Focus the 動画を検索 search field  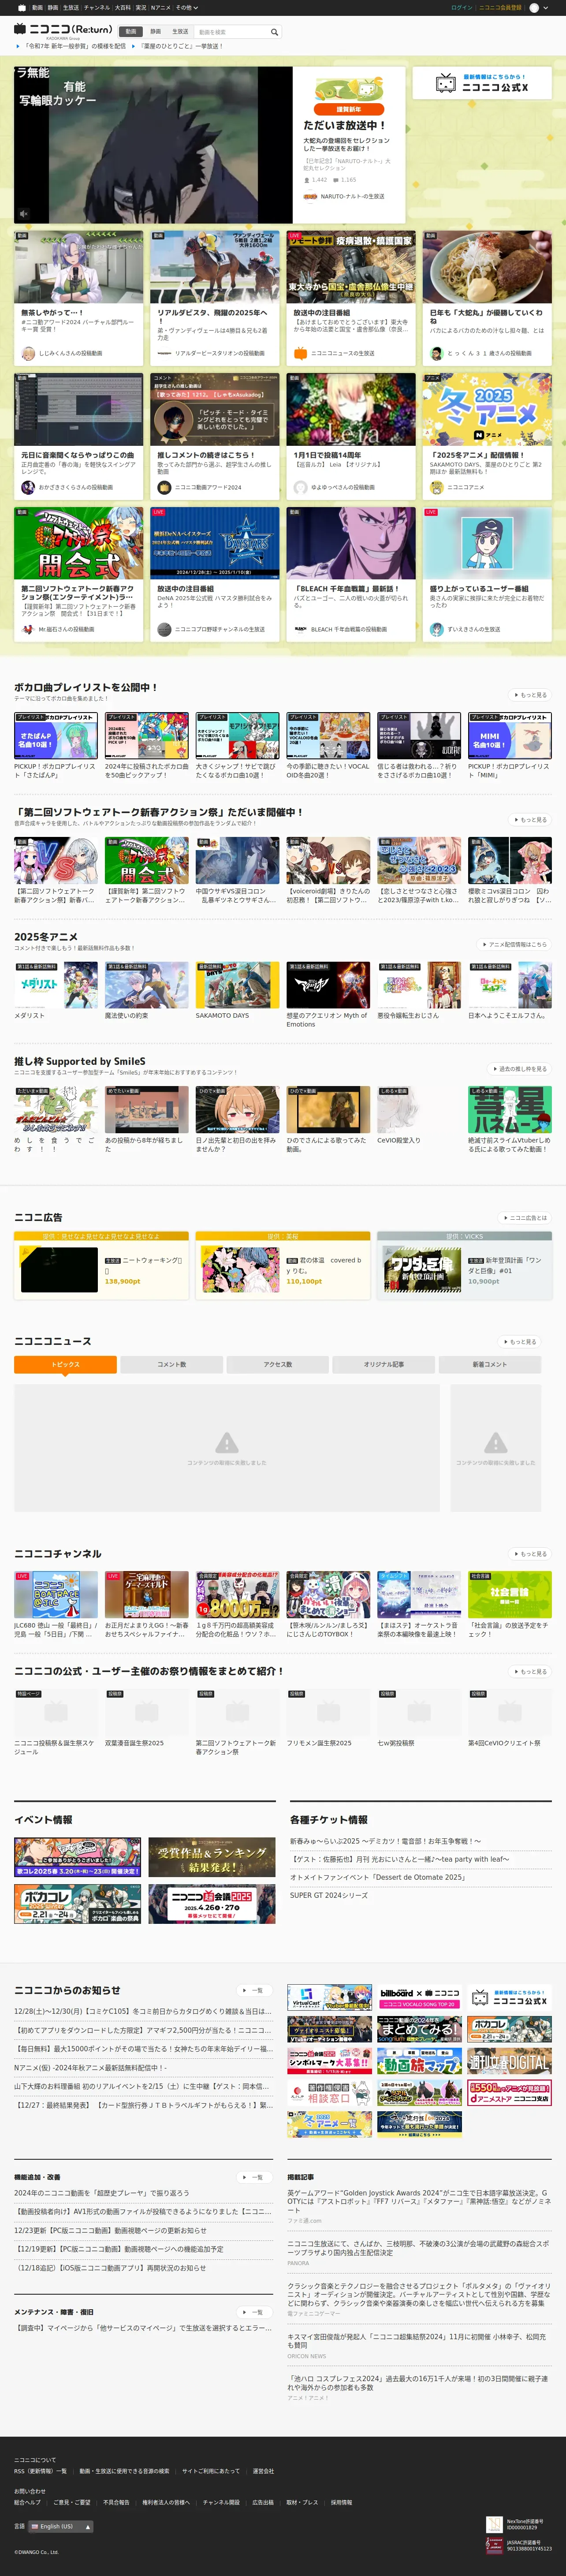(231, 32)
